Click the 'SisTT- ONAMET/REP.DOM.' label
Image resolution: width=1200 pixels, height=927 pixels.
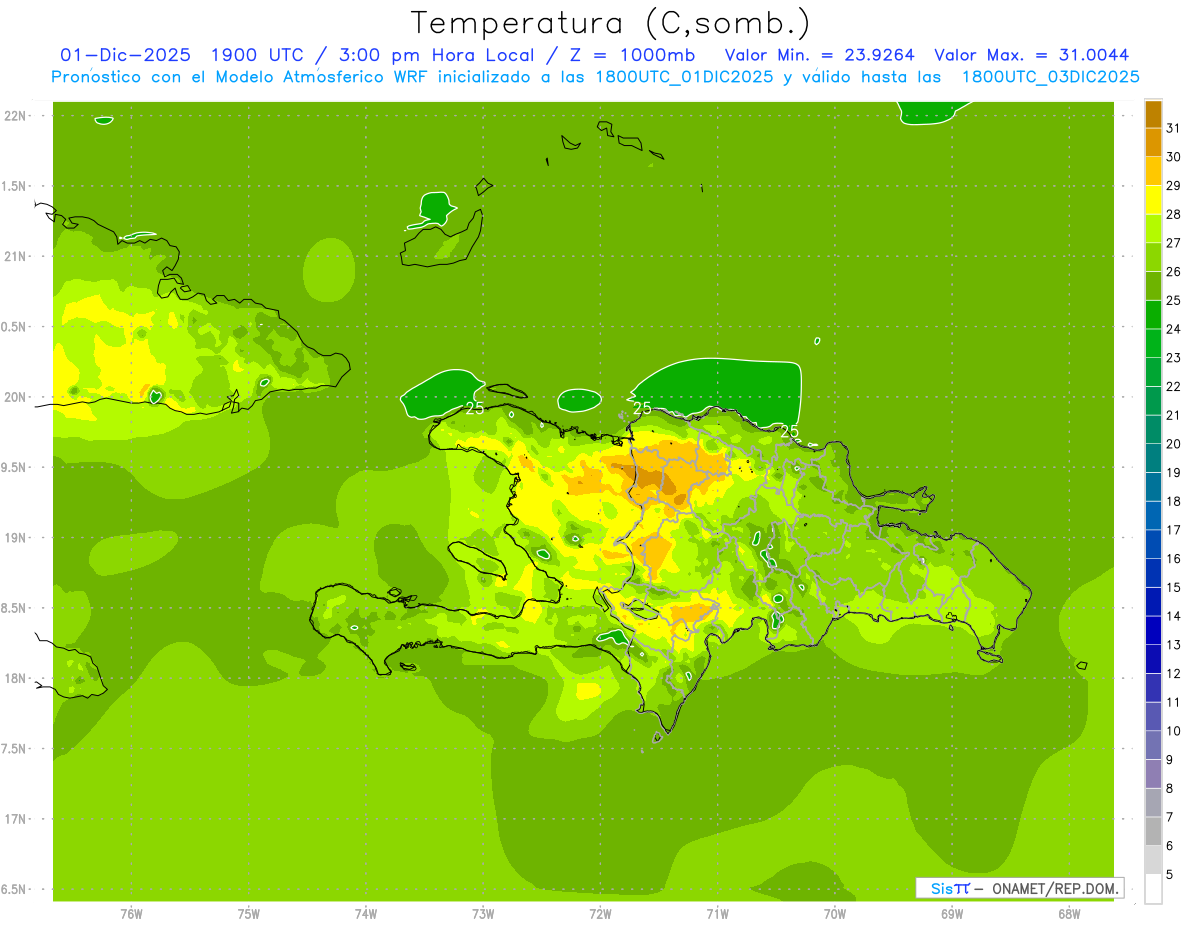(x=1019, y=888)
